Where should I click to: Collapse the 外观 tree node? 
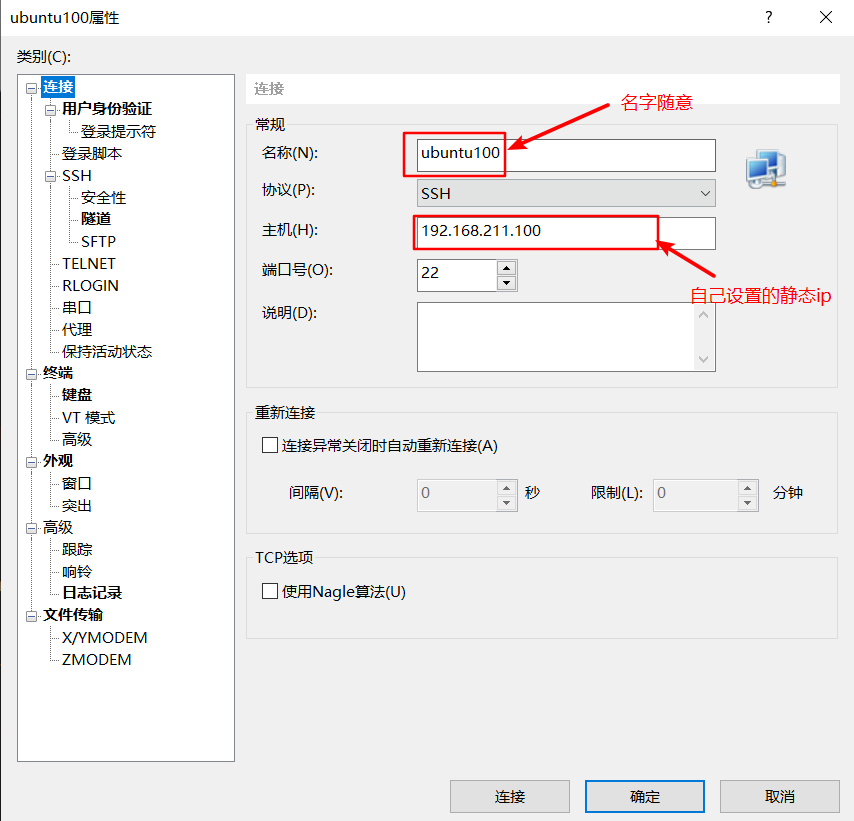click(32, 462)
